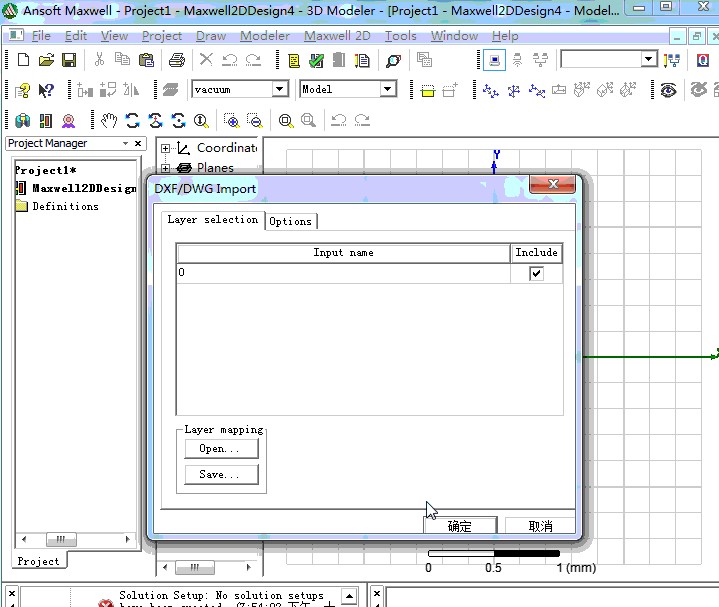Click the local computer simulation icon
719x607 pixels.
[494, 60]
